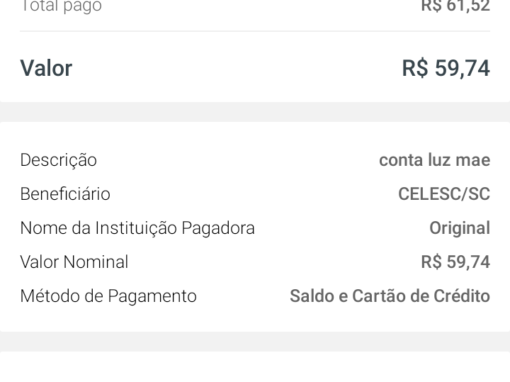
Task: Click the gray gap below Valor card
Action: (x=255, y=112)
